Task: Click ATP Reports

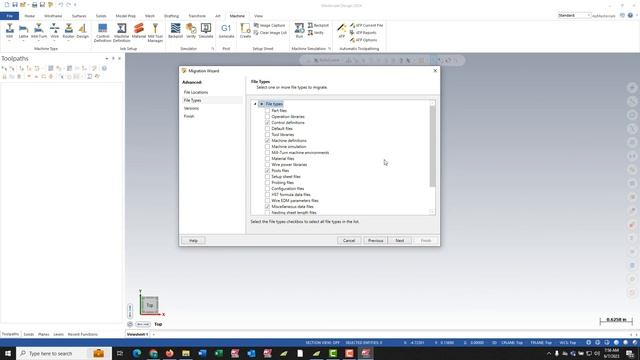Action: [363, 33]
